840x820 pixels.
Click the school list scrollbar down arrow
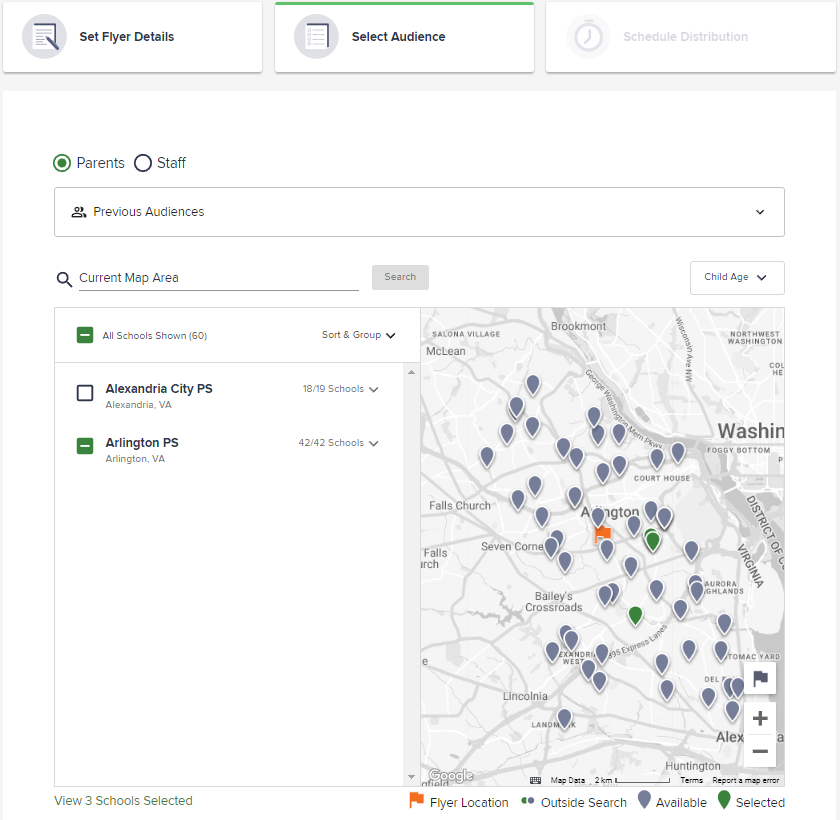pos(411,777)
